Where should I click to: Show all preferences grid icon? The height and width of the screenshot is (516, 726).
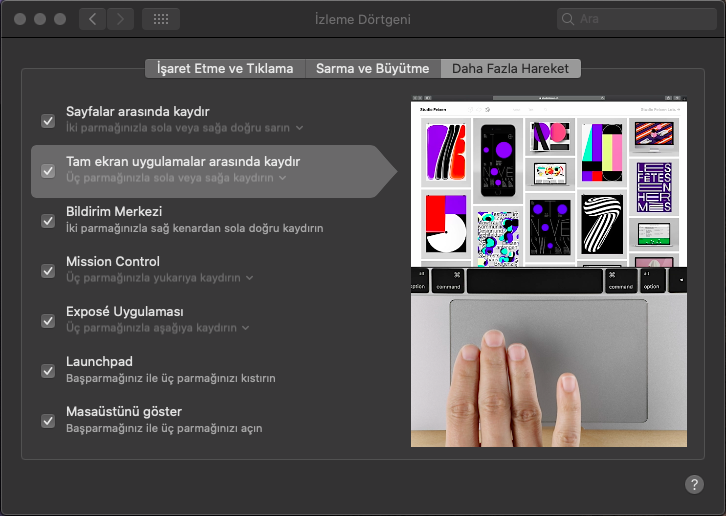[161, 19]
